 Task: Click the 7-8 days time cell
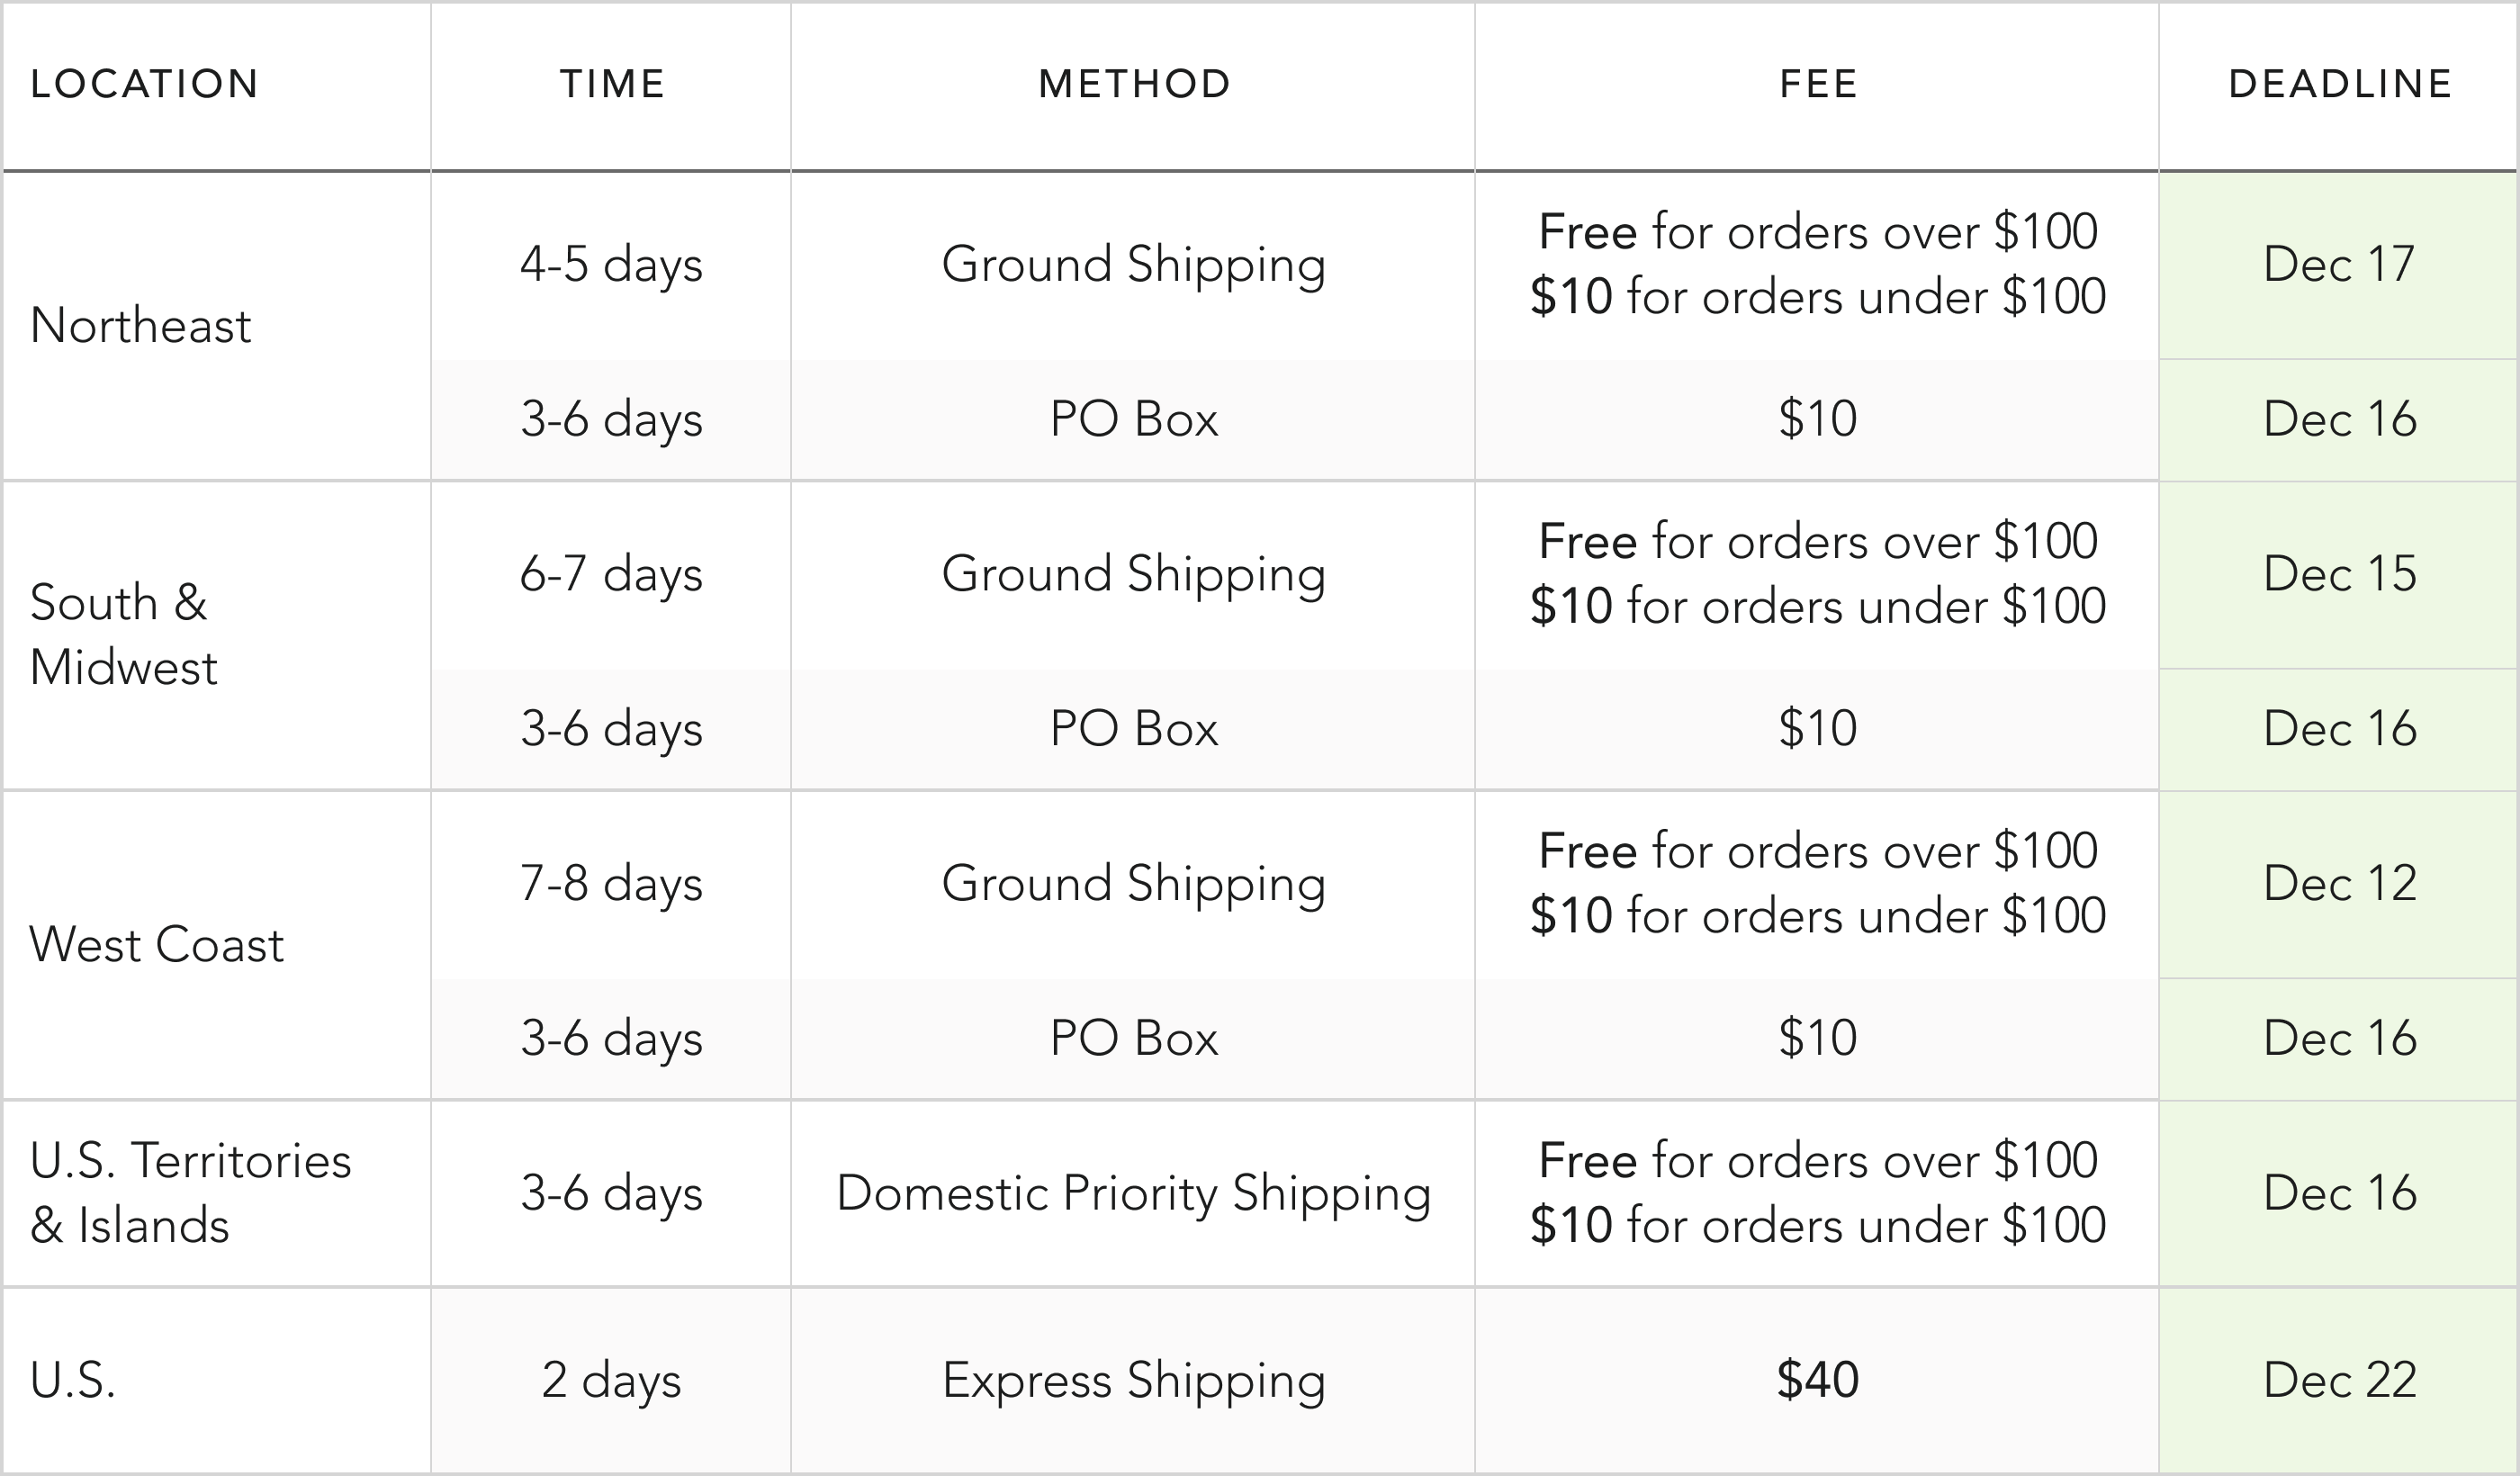[612, 884]
